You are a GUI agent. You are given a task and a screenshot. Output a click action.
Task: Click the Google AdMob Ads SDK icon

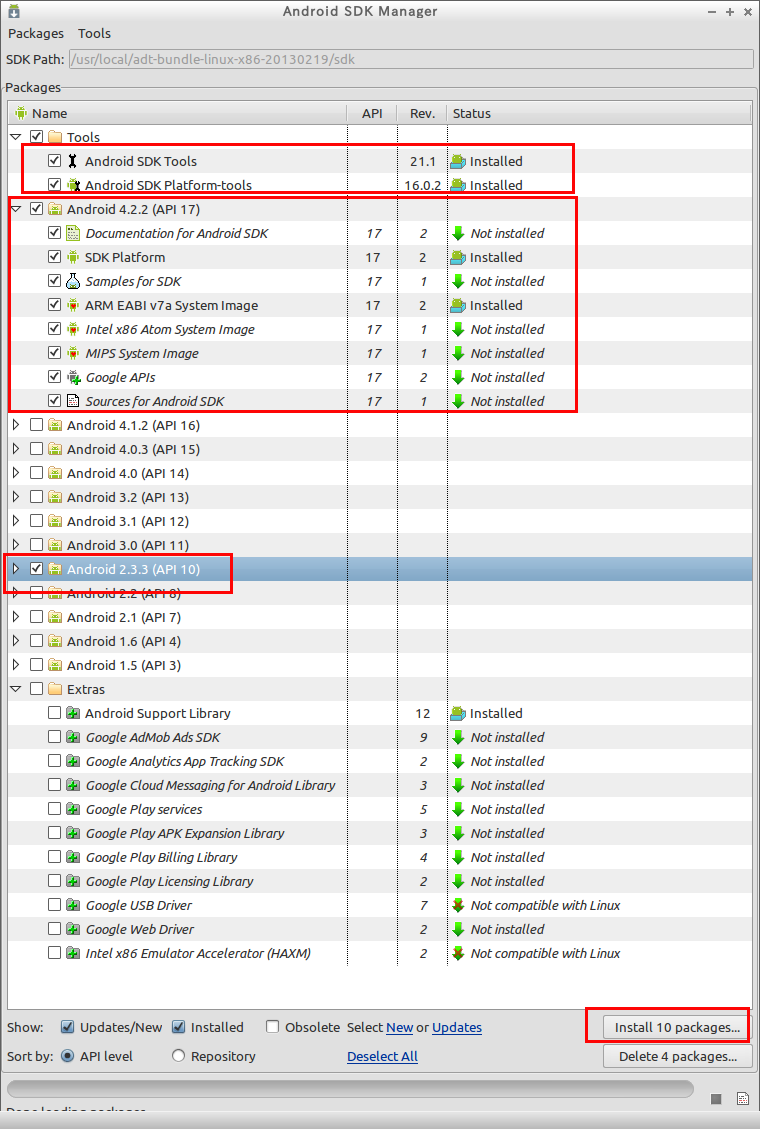[x=73, y=737]
